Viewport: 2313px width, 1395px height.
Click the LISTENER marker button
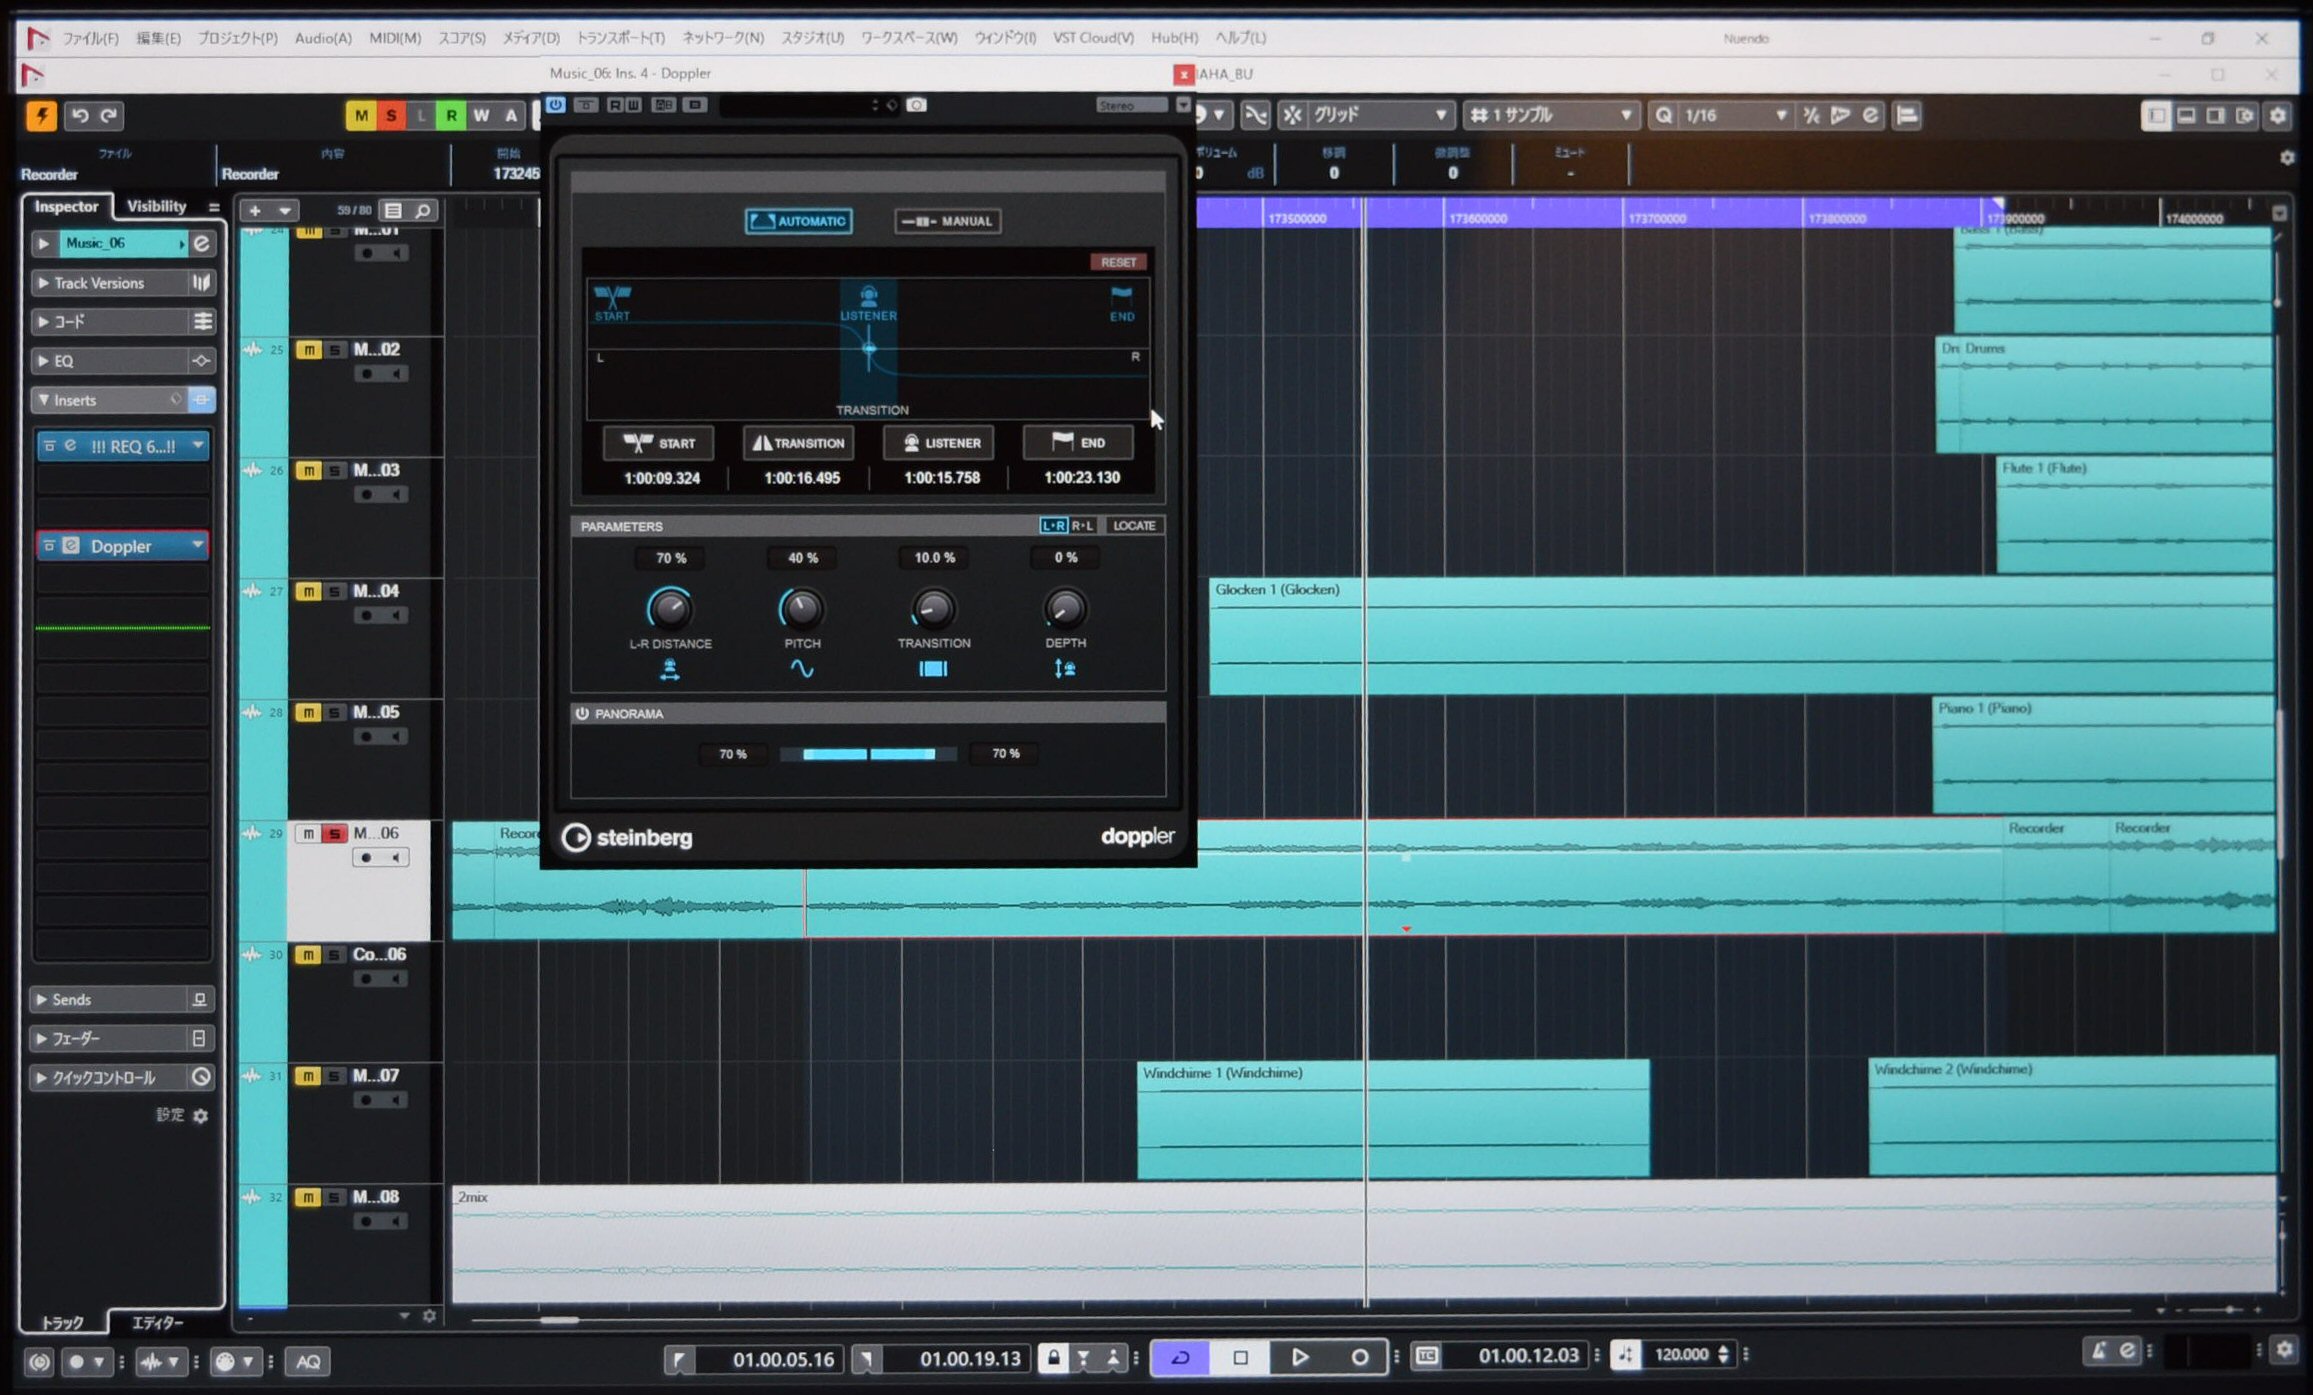pos(938,443)
